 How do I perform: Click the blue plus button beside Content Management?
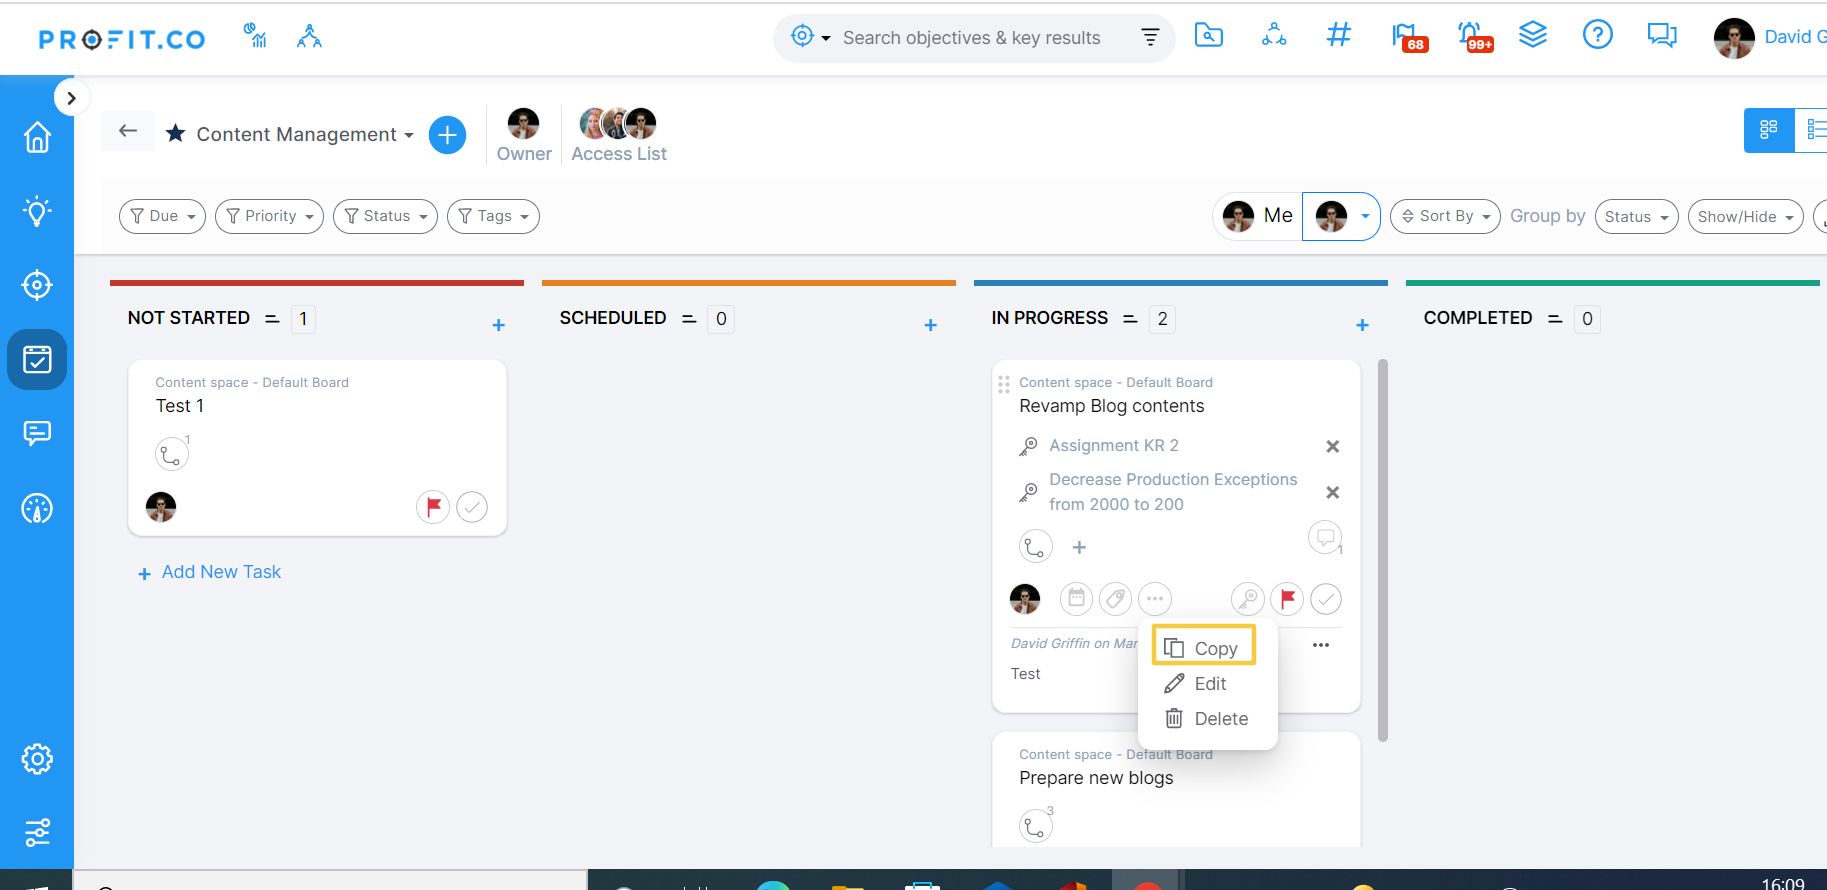[447, 134]
